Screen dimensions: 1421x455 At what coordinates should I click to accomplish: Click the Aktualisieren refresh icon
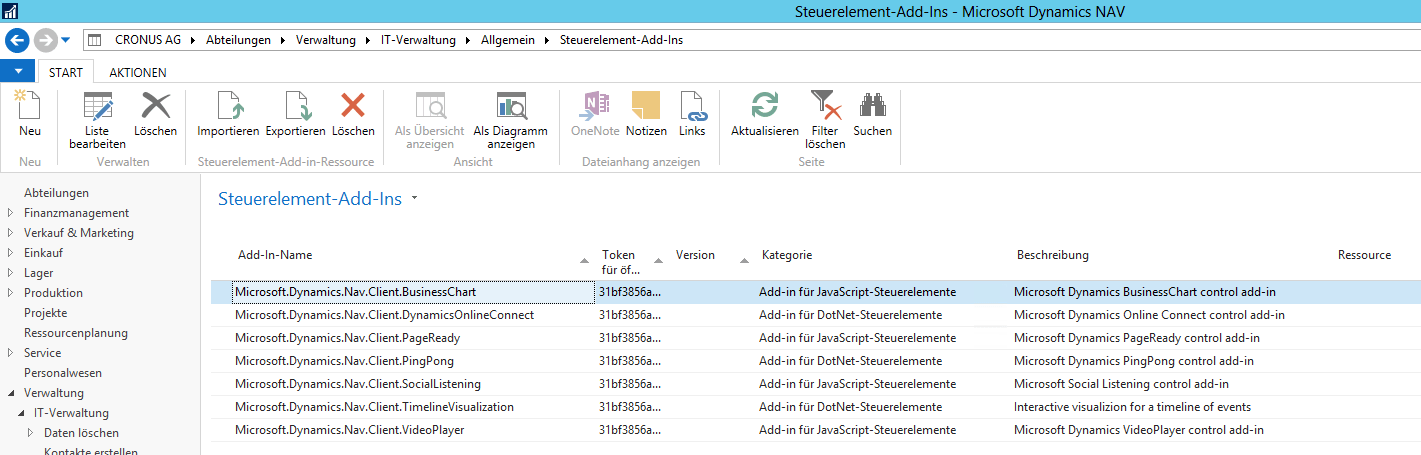[x=765, y=106]
